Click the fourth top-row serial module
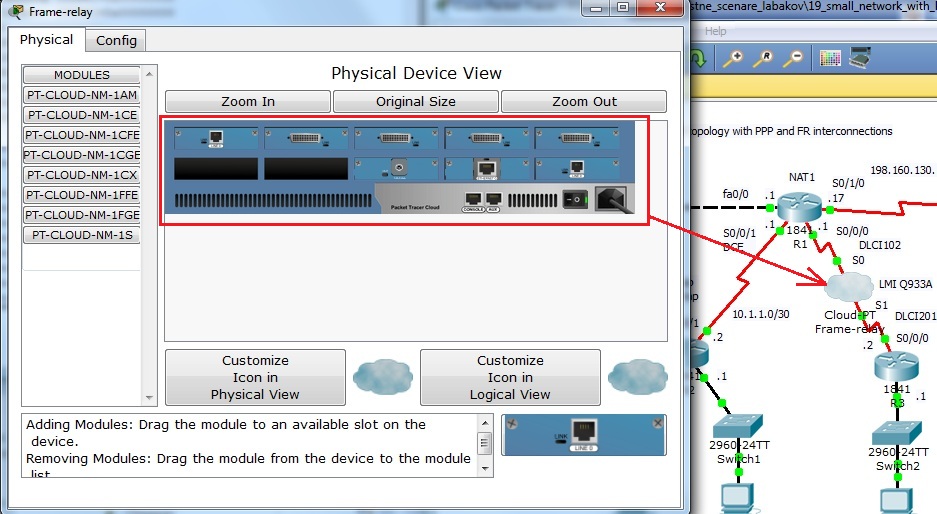The height and width of the screenshot is (514, 937). (487, 139)
